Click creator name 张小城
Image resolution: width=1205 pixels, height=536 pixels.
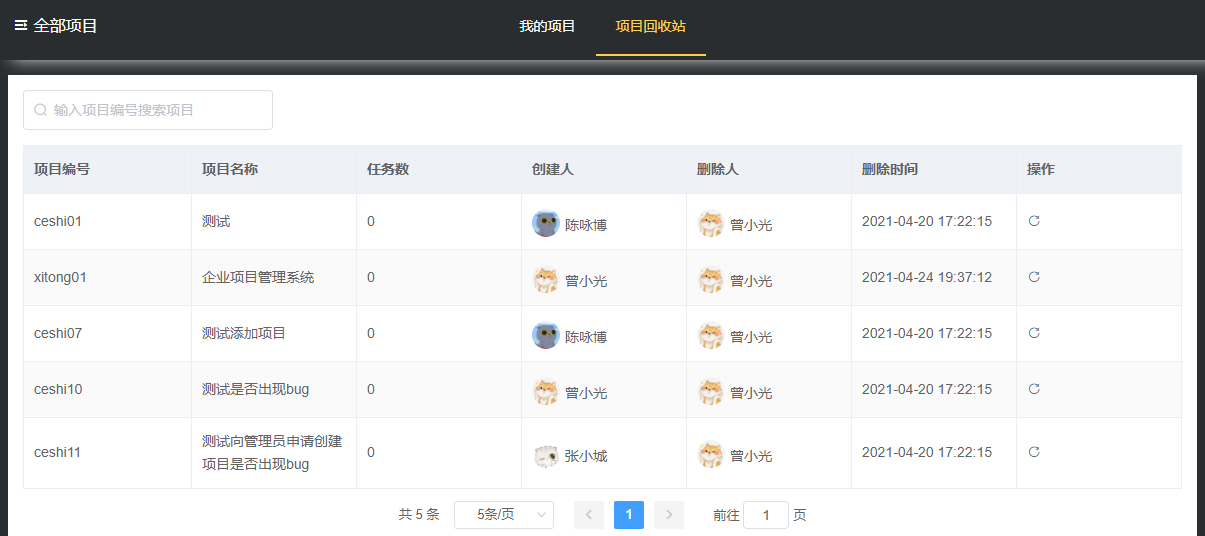pyautogui.click(x=586, y=456)
